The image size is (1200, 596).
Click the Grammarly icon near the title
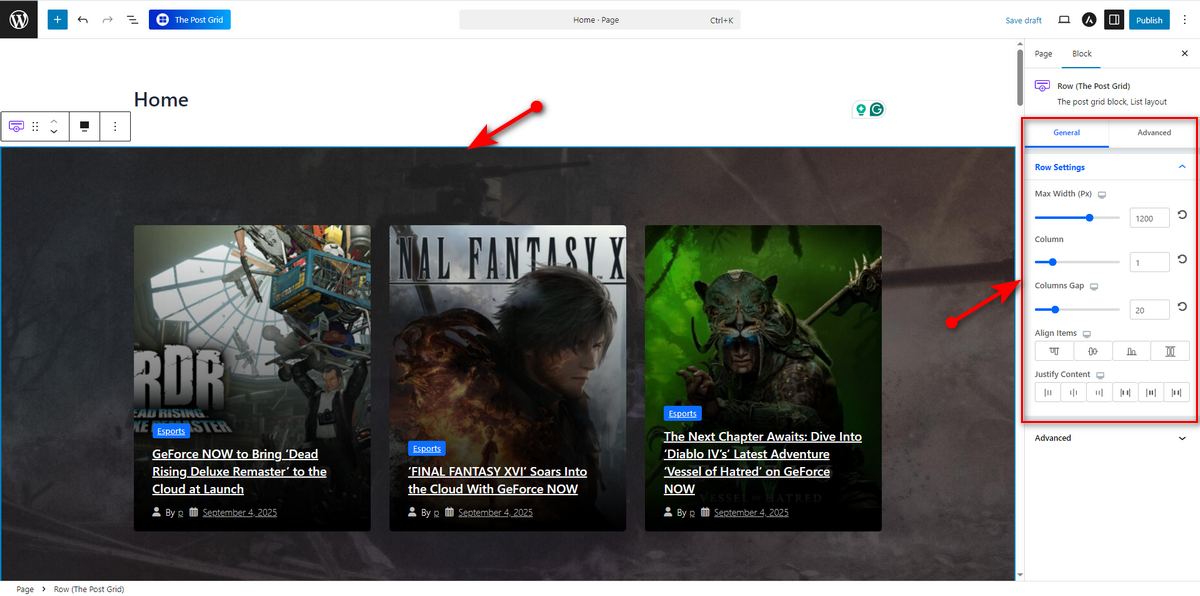pyautogui.click(x=877, y=110)
